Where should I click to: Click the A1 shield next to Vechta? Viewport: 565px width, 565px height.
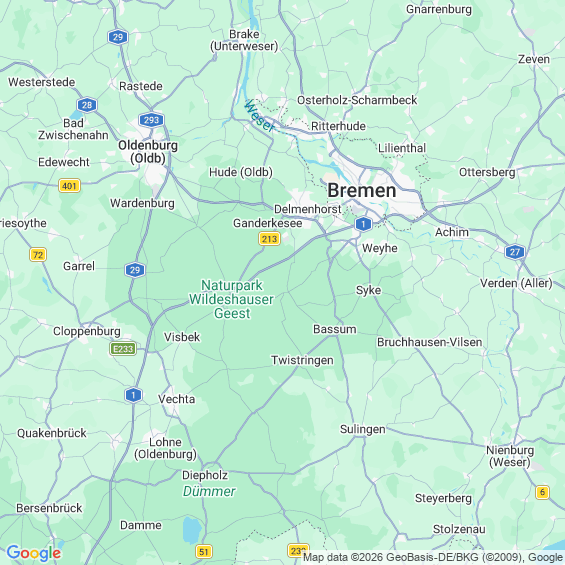point(133,395)
